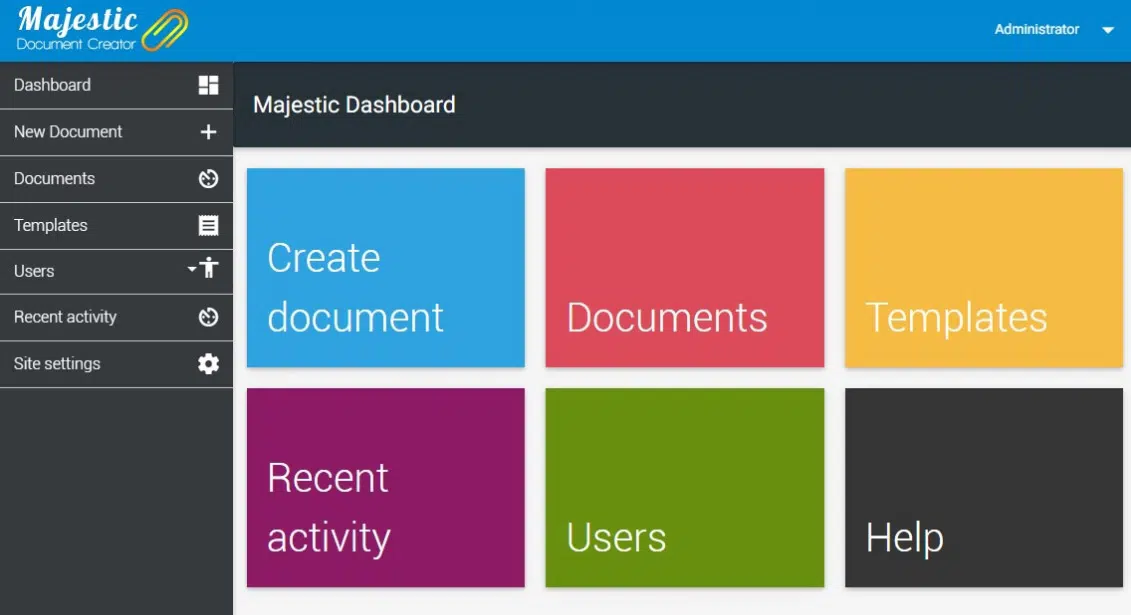The image size is (1131, 615).
Task: Expand the Users submenu arrow in sidebar
Action: pyautogui.click(x=192, y=269)
